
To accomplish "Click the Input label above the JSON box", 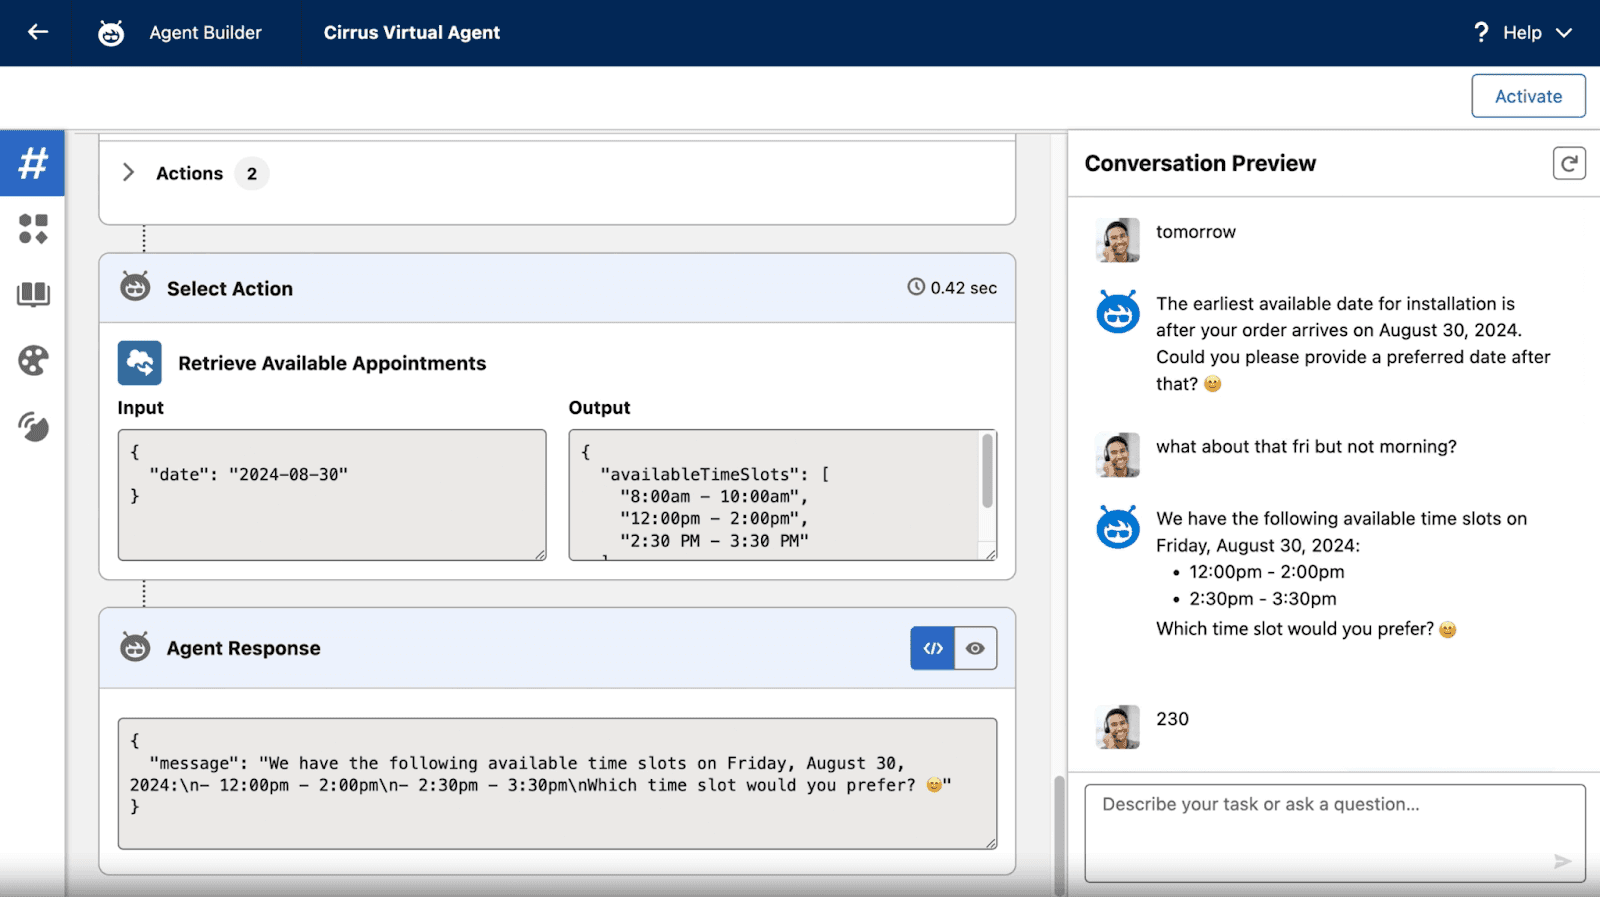I will pyautogui.click(x=141, y=408).
